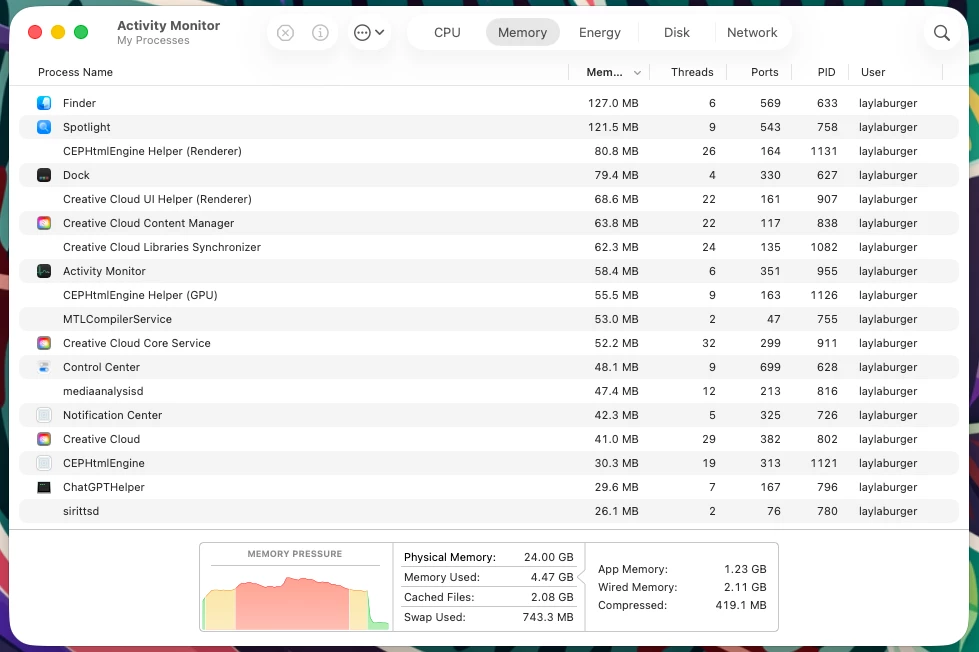The width and height of the screenshot is (979, 652).
Task: Go to the Network tab
Action: tap(752, 32)
